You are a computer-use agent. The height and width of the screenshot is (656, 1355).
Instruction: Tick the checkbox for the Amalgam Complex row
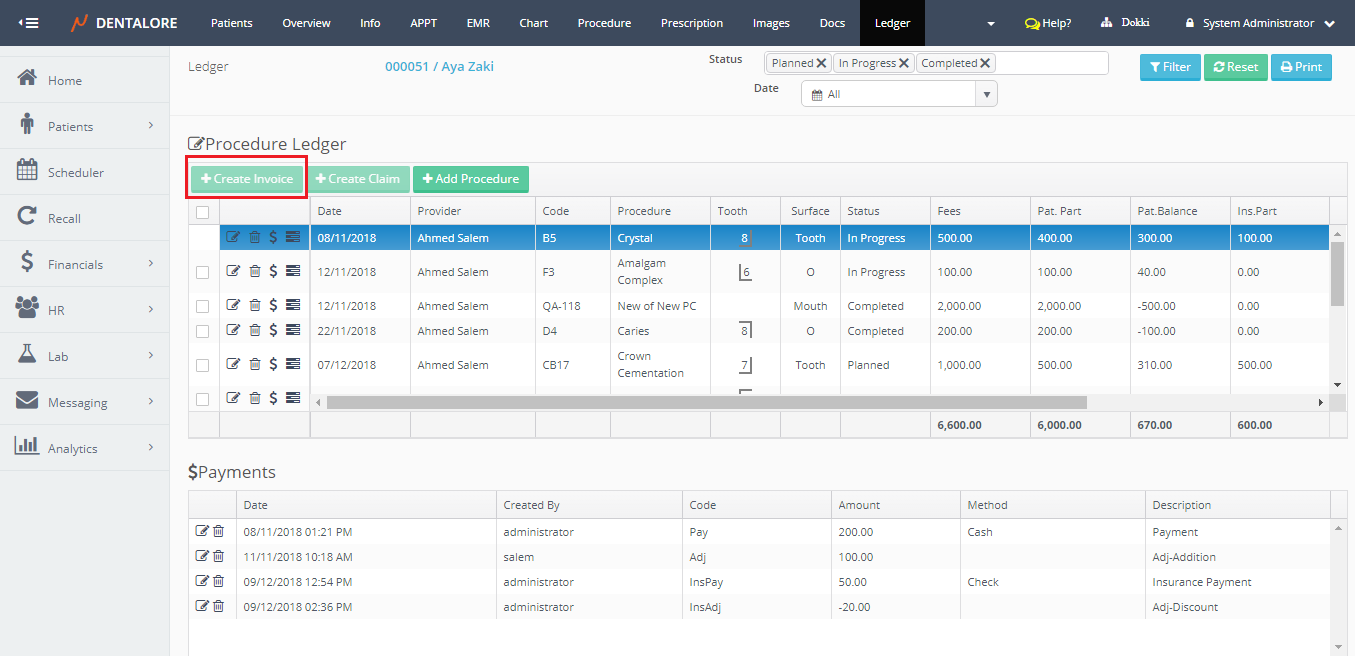pos(203,272)
